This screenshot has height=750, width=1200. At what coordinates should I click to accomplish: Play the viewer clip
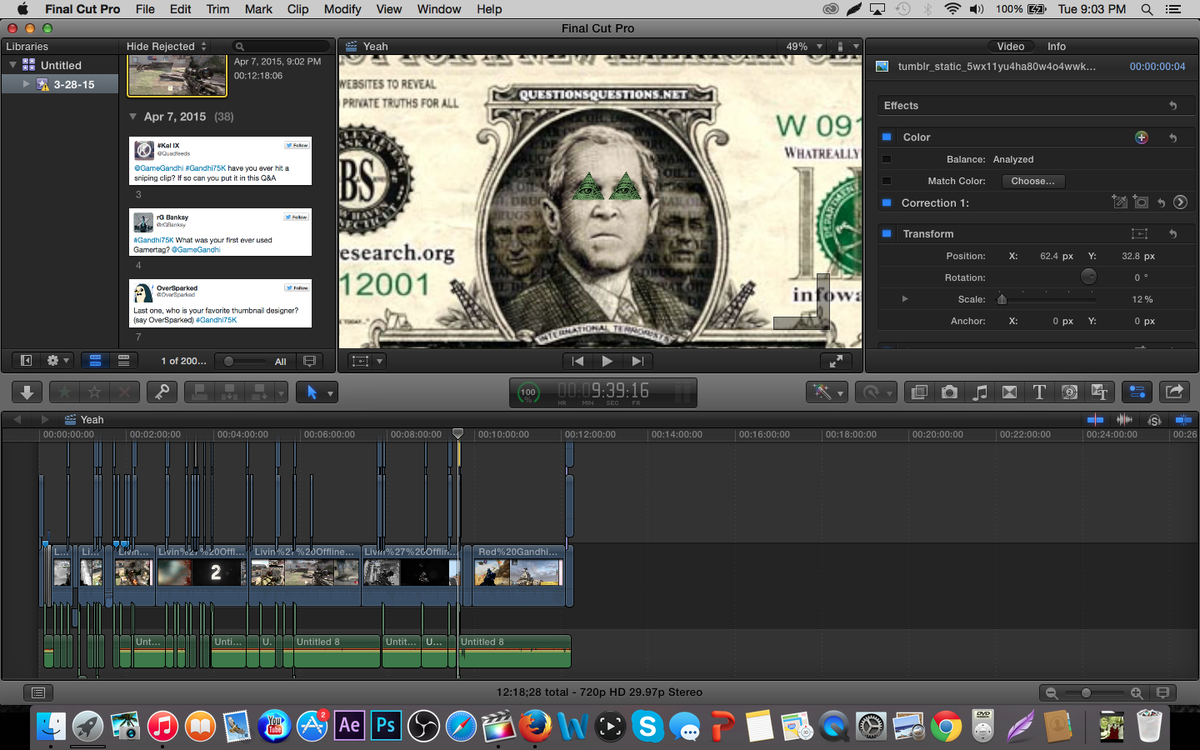[x=607, y=361]
